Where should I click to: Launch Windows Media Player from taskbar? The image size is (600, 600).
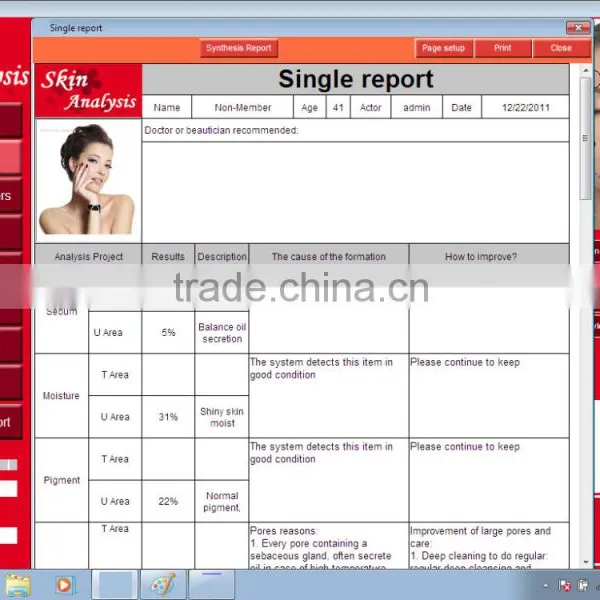[65, 585]
